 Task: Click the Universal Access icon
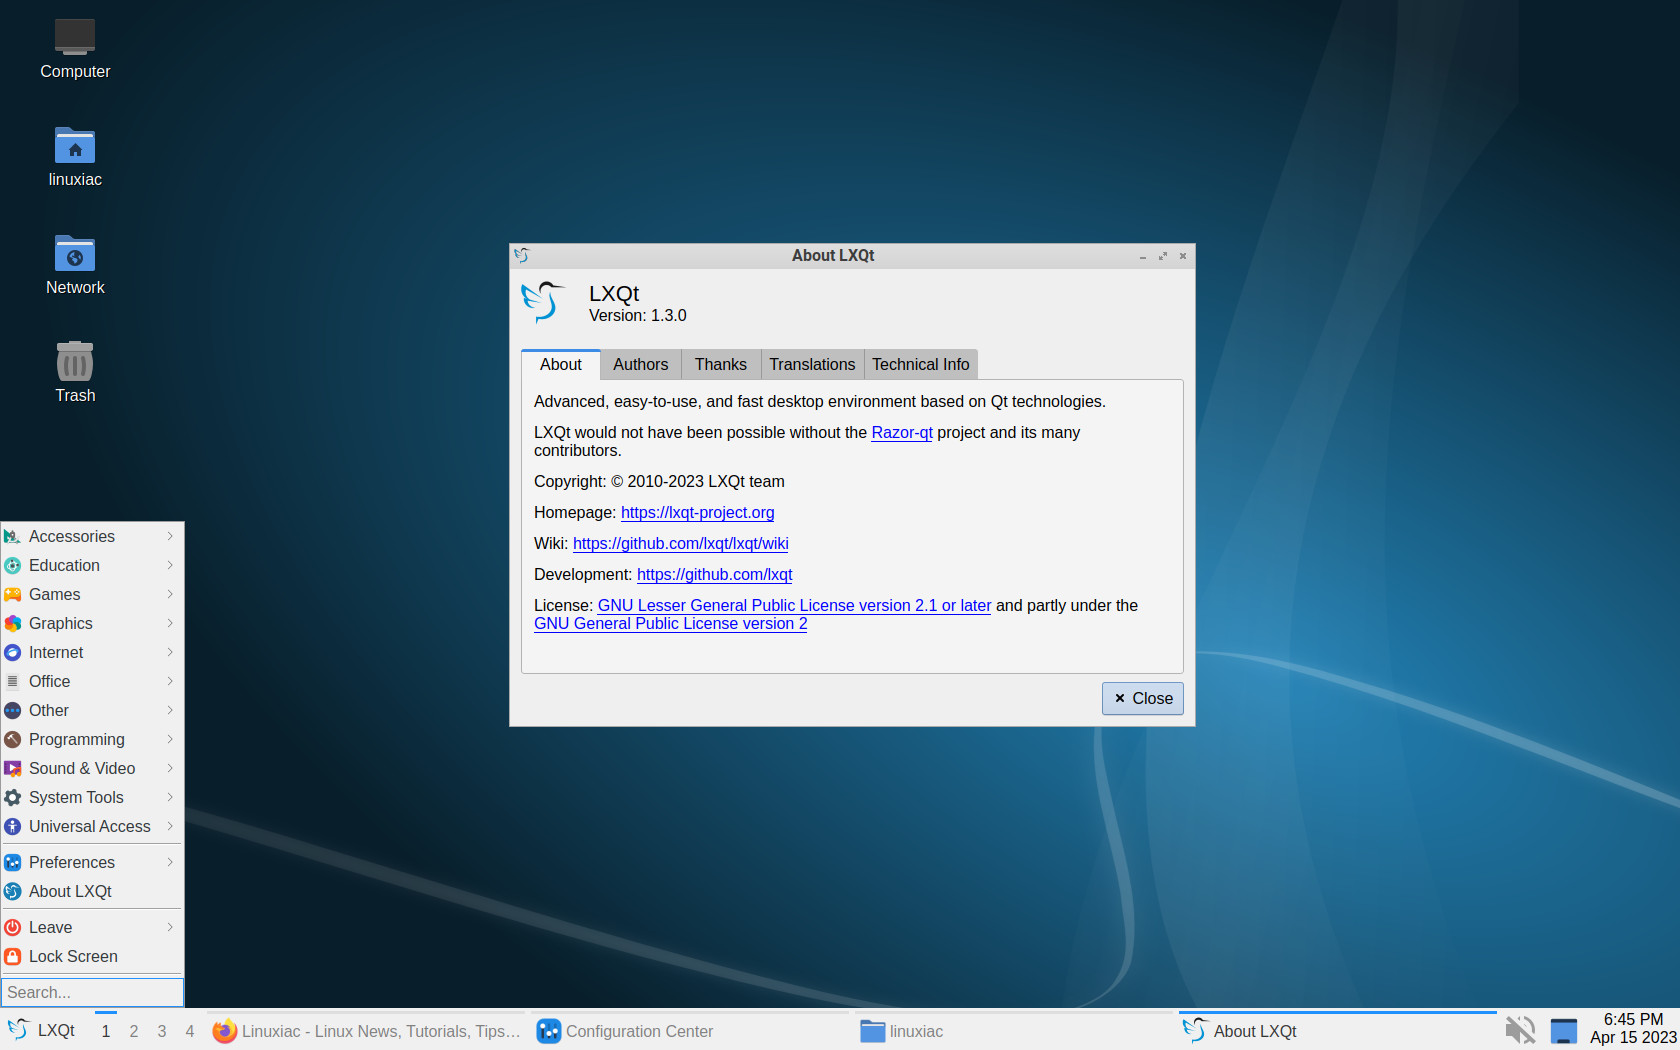pos(13,827)
